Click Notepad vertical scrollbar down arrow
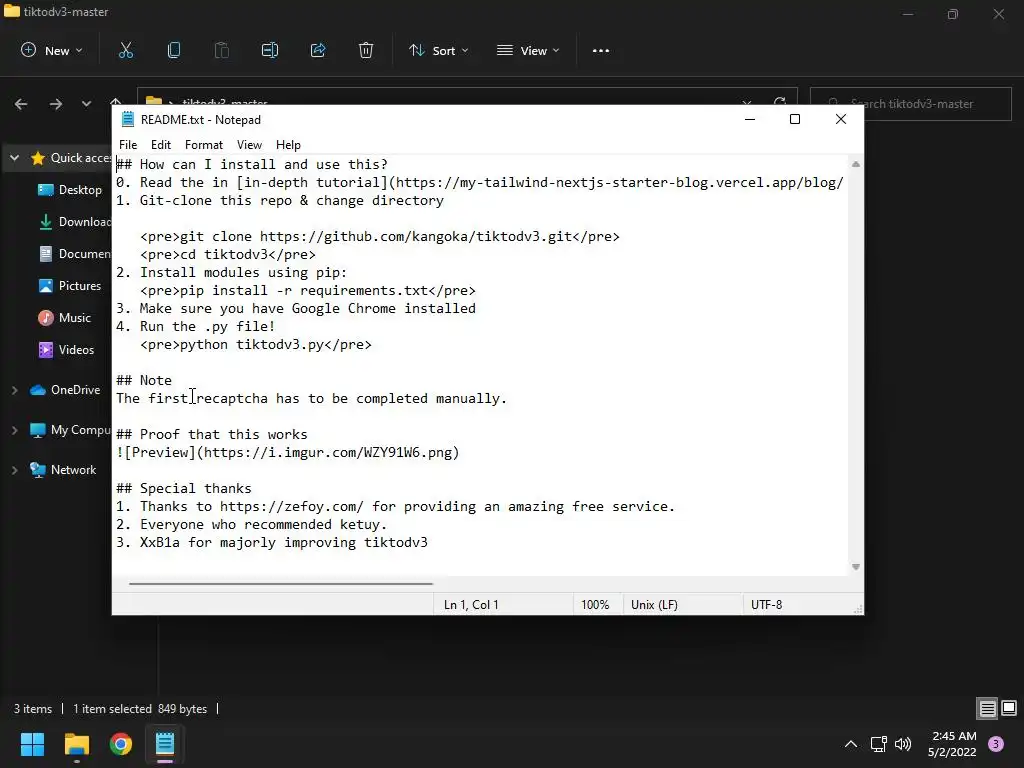The image size is (1024, 768). pyautogui.click(x=856, y=567)
